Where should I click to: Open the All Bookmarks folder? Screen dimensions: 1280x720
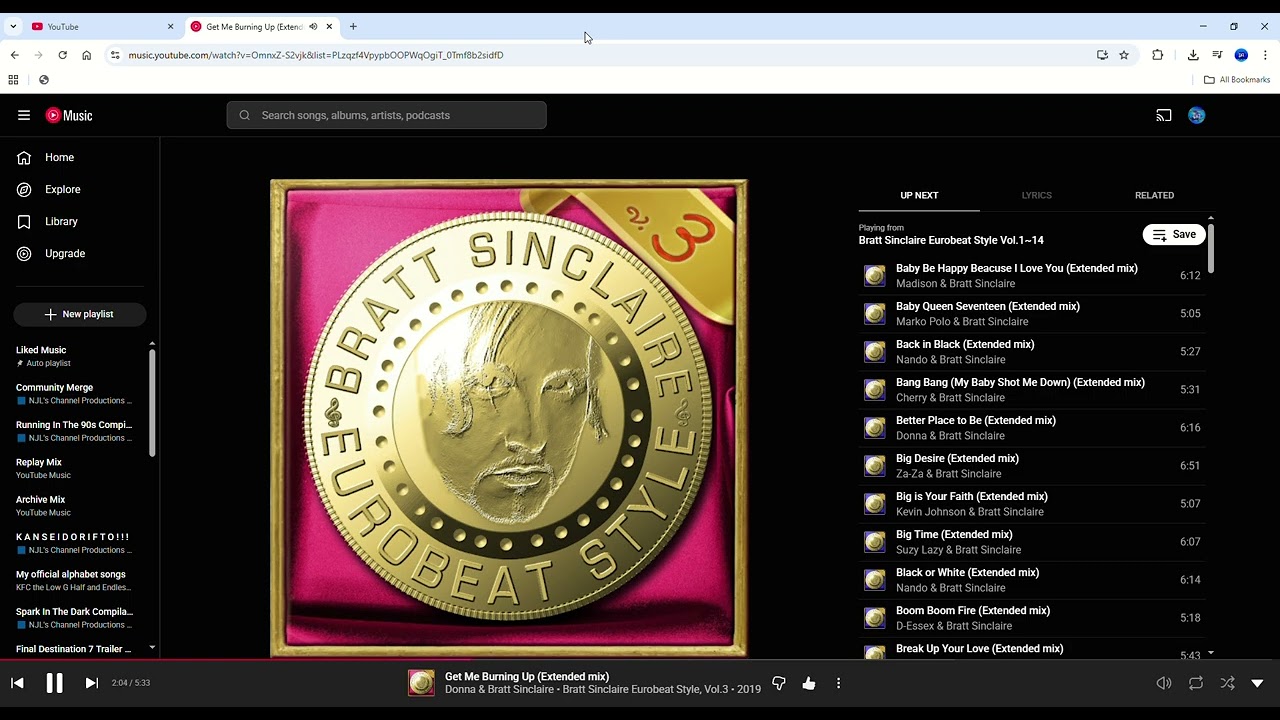tap(1237, 80)
